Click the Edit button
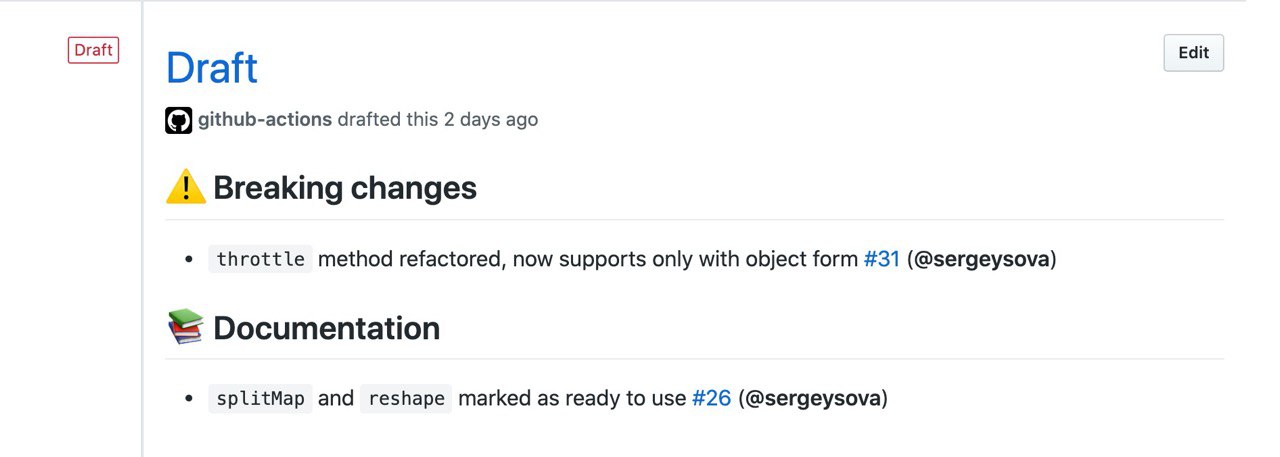 coord(1193,53)
